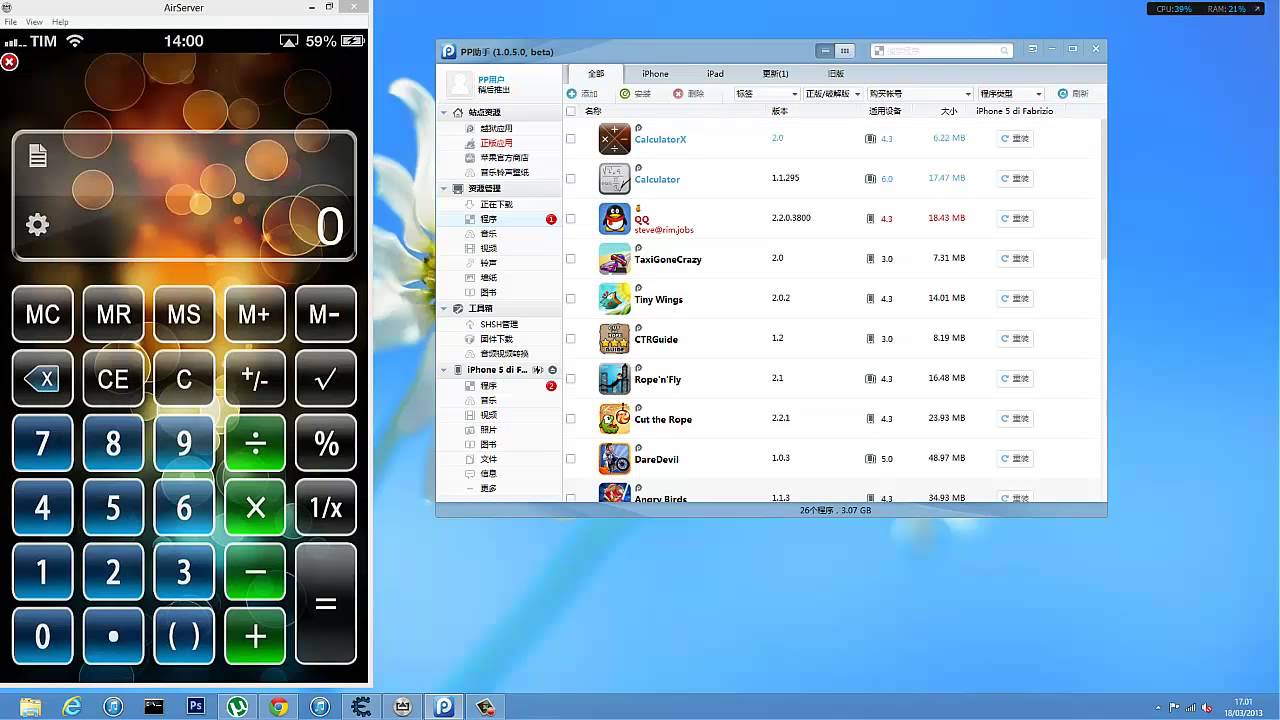The width and height of the screenshot is (1280, 720).
Task: Open File Explorer from the taskbar
Action: [31, 706]
